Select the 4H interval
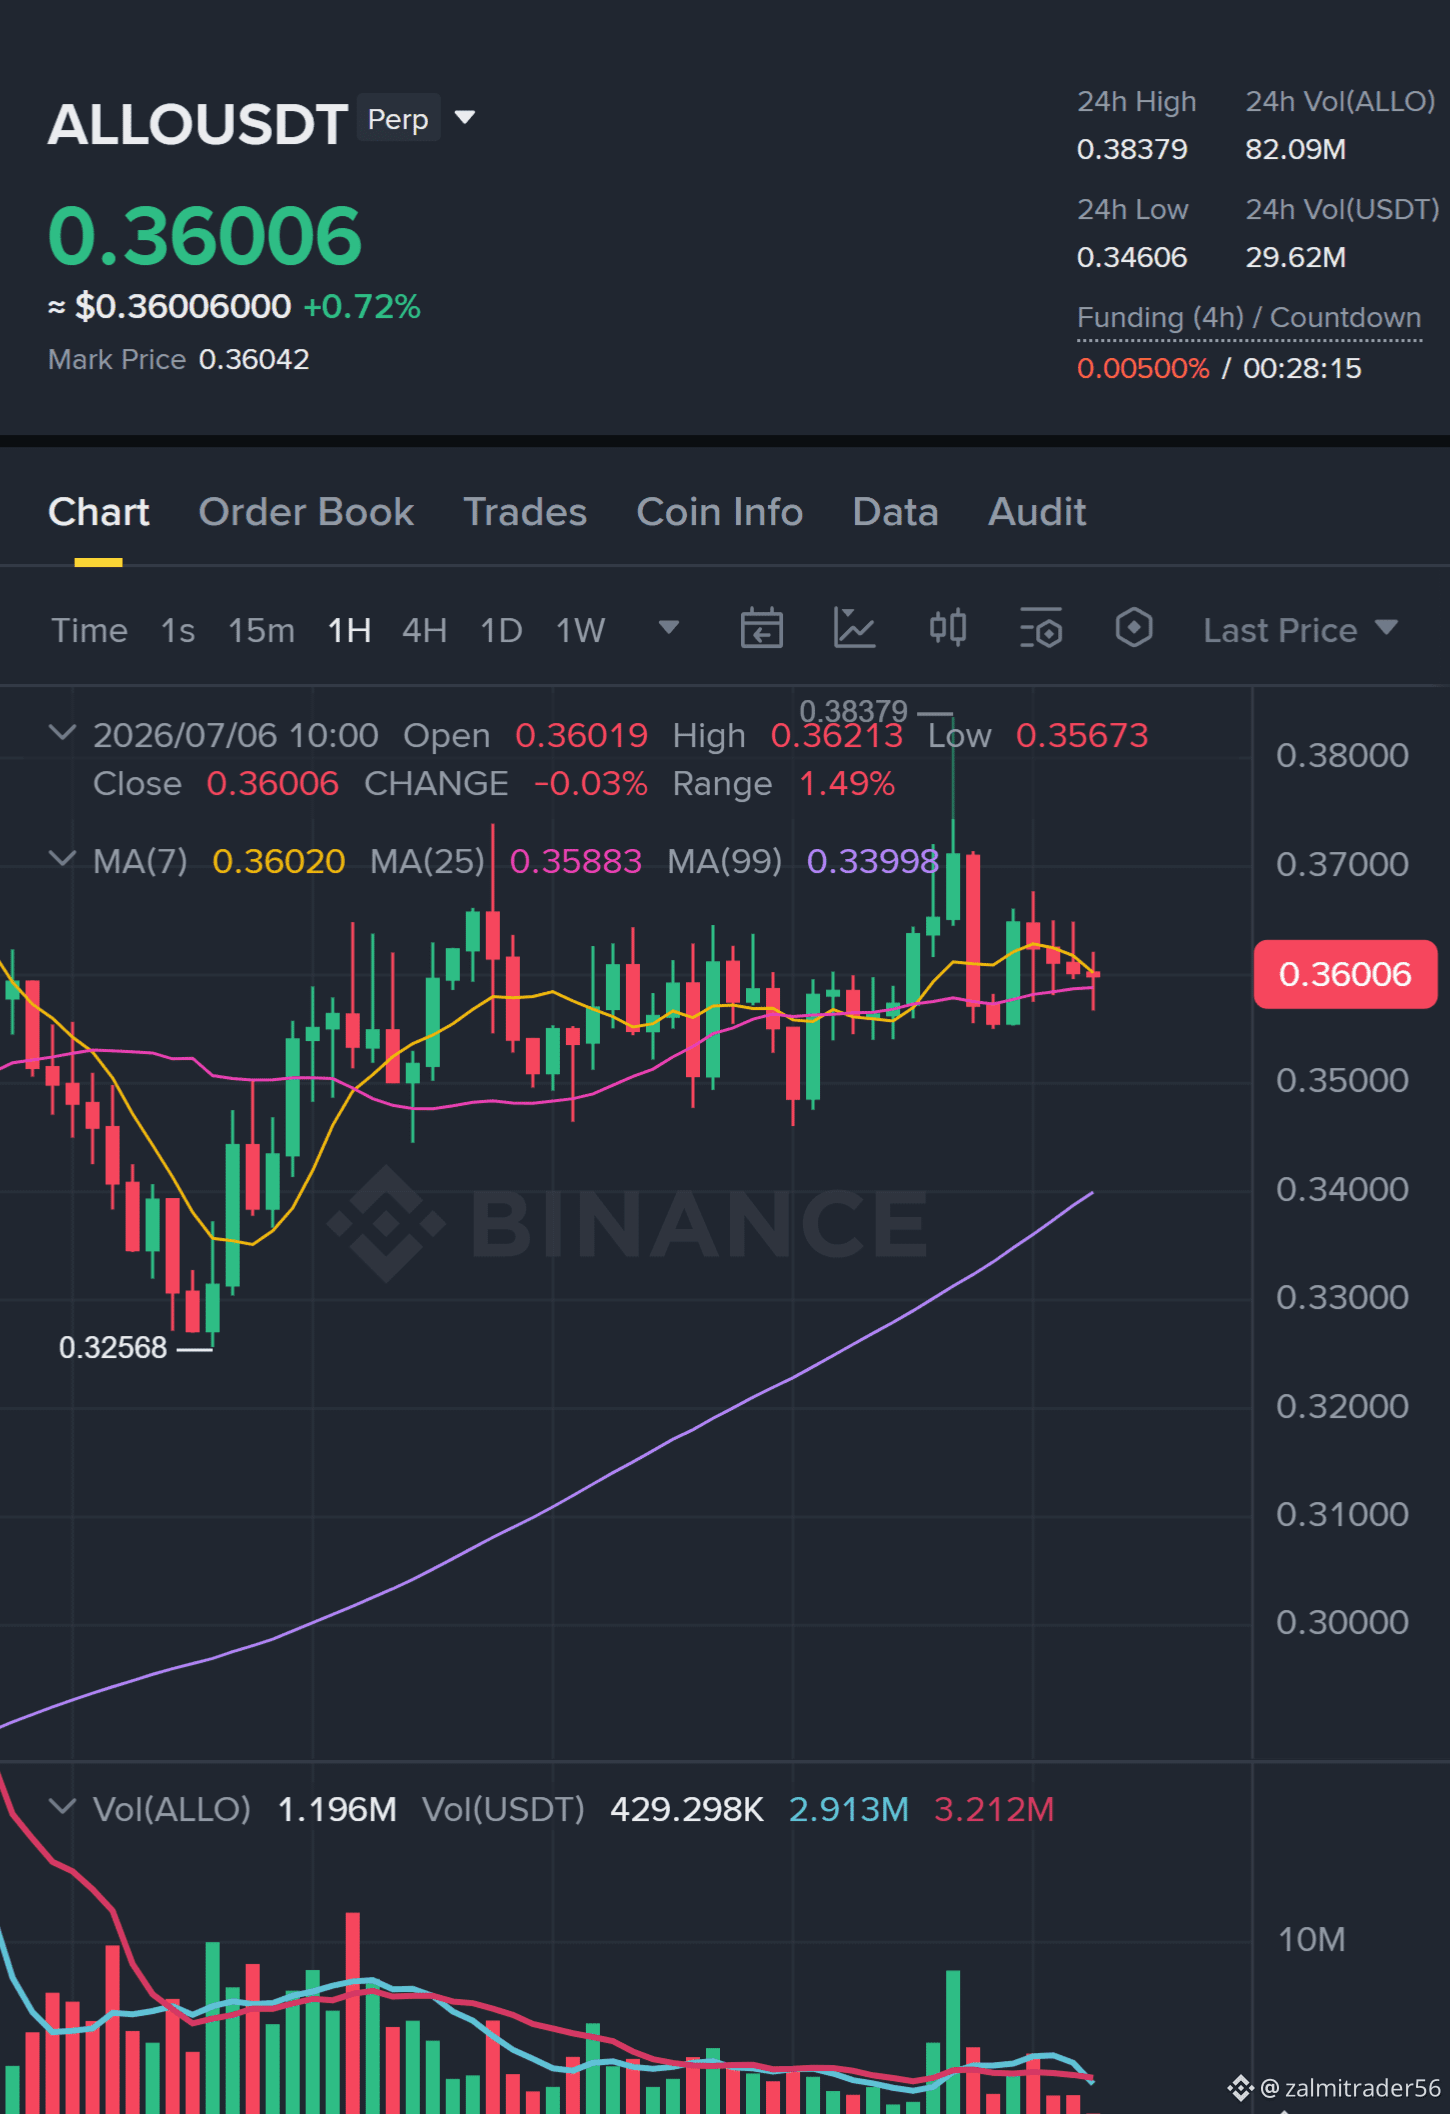The height and width of the screenshot is (2114, 1450). pos(424,630)
